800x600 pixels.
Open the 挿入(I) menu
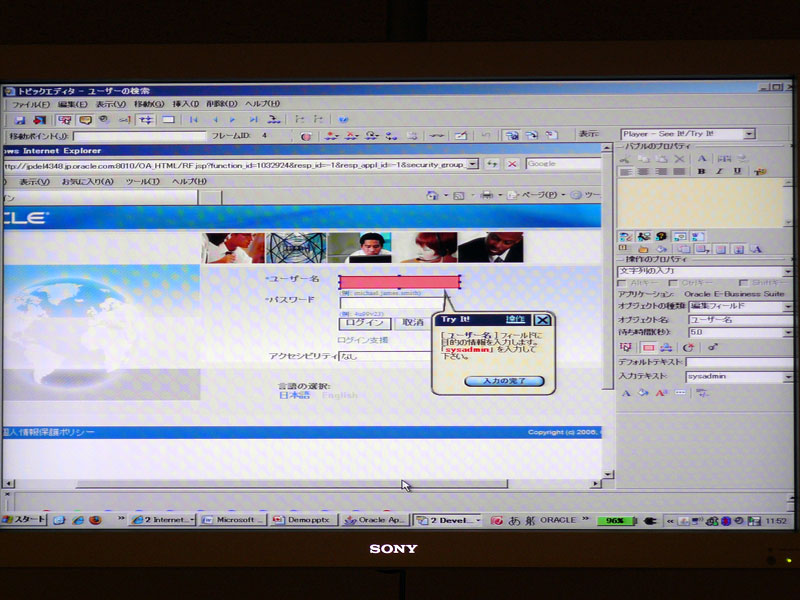(x=186, y=104)
